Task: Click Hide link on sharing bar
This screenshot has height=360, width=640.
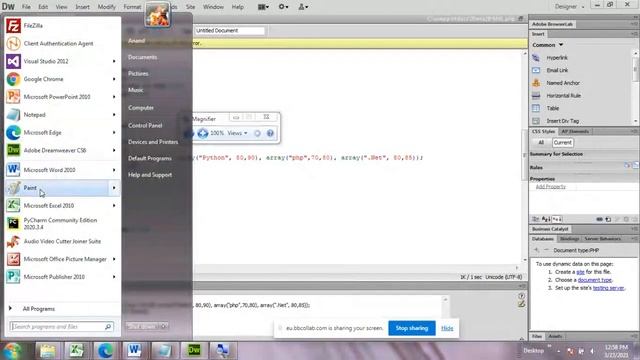Action: 447,328
